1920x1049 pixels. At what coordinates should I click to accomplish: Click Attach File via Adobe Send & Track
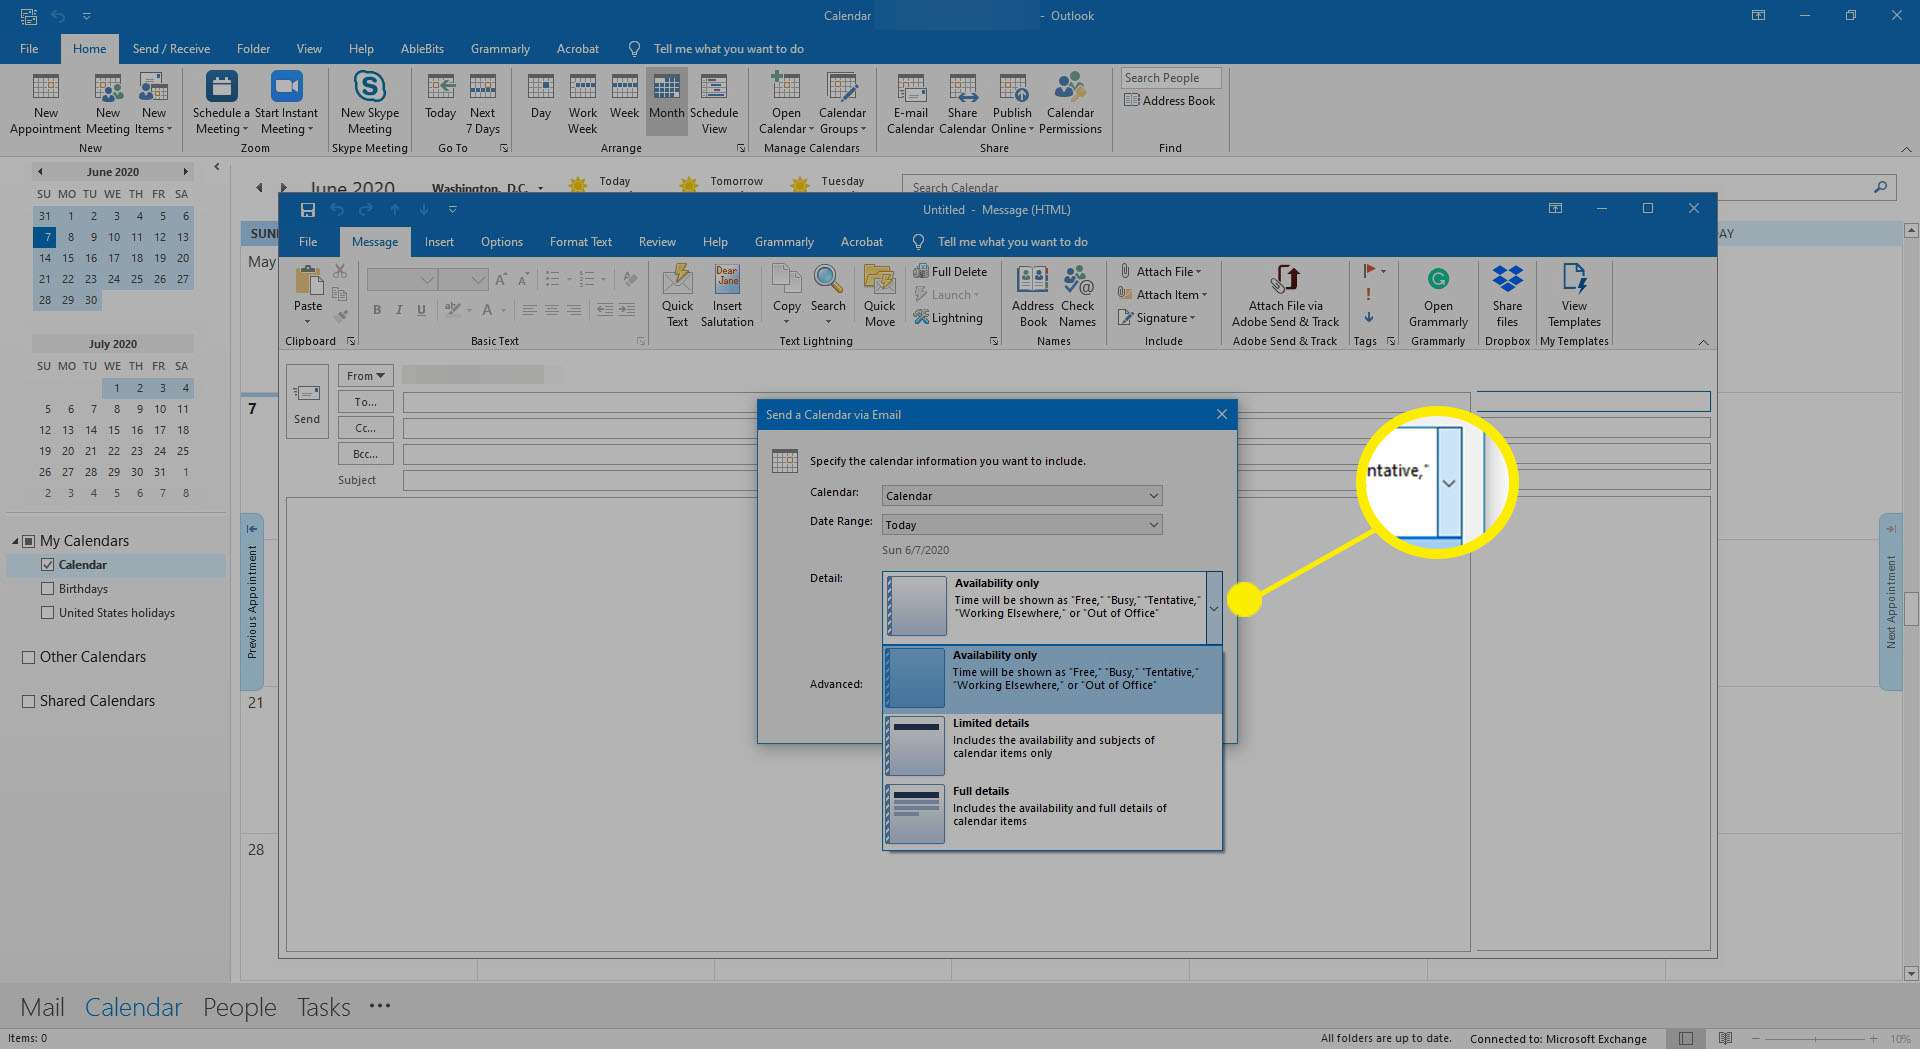[1285, 295]
